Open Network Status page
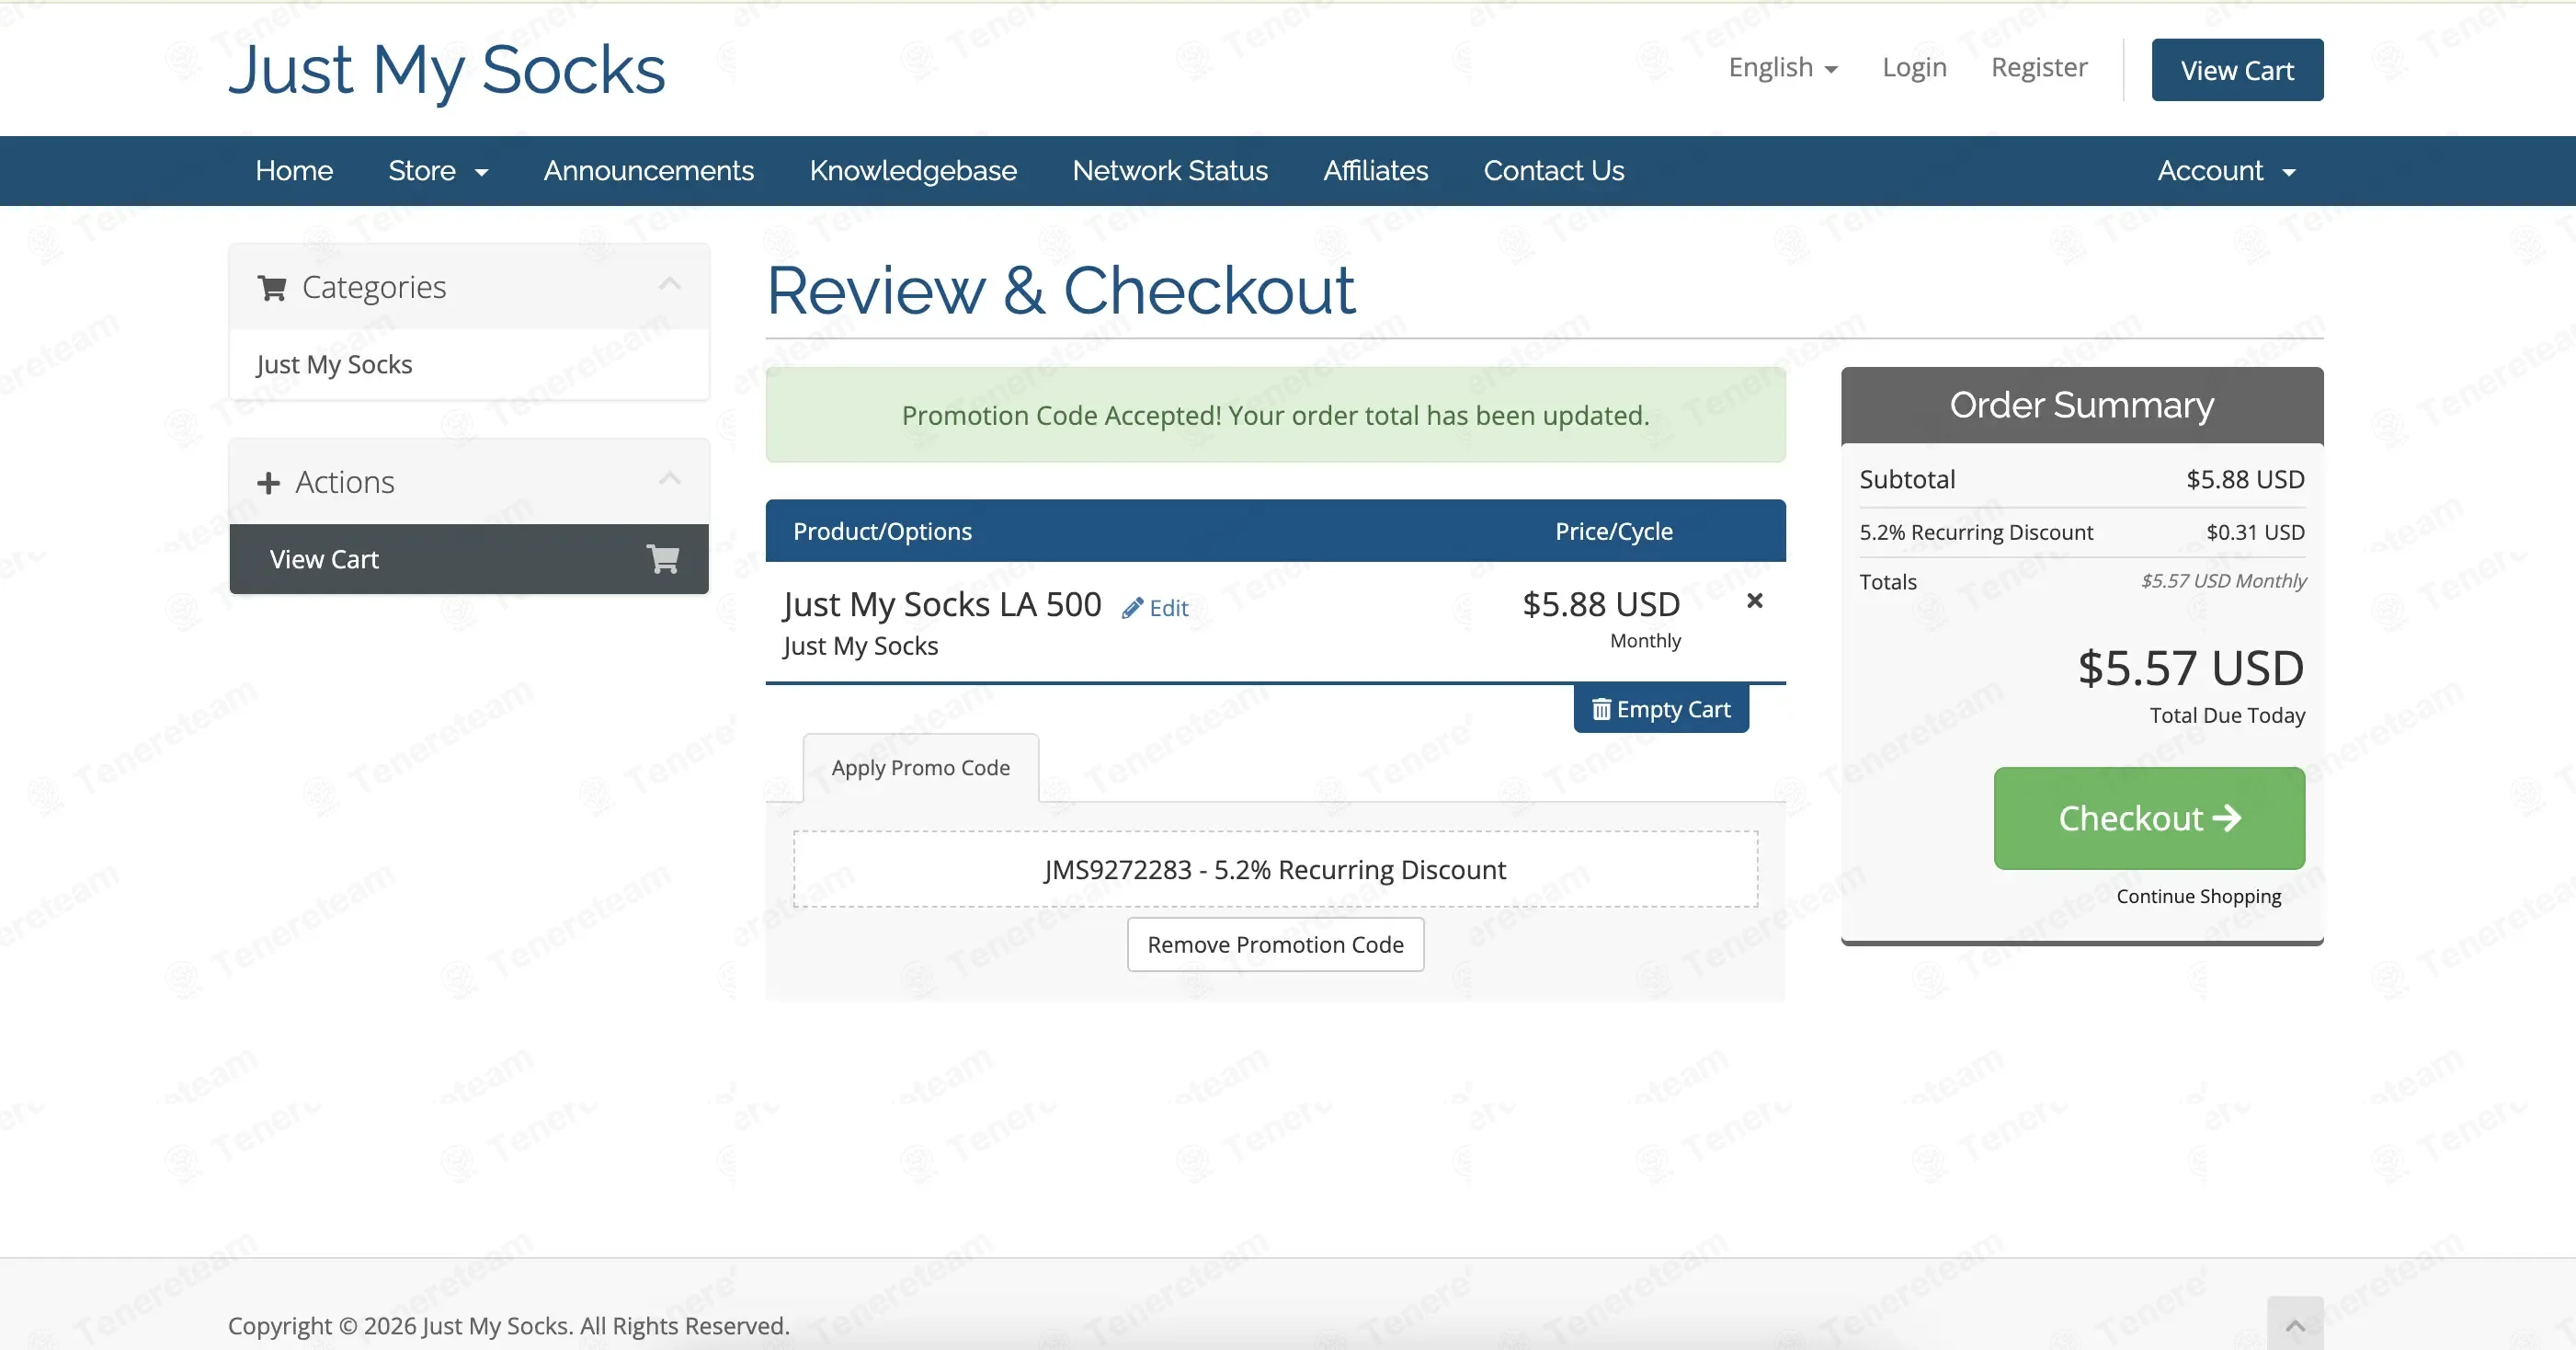Viewport: 2576px width, 1350px height. tap(1170, 171)
